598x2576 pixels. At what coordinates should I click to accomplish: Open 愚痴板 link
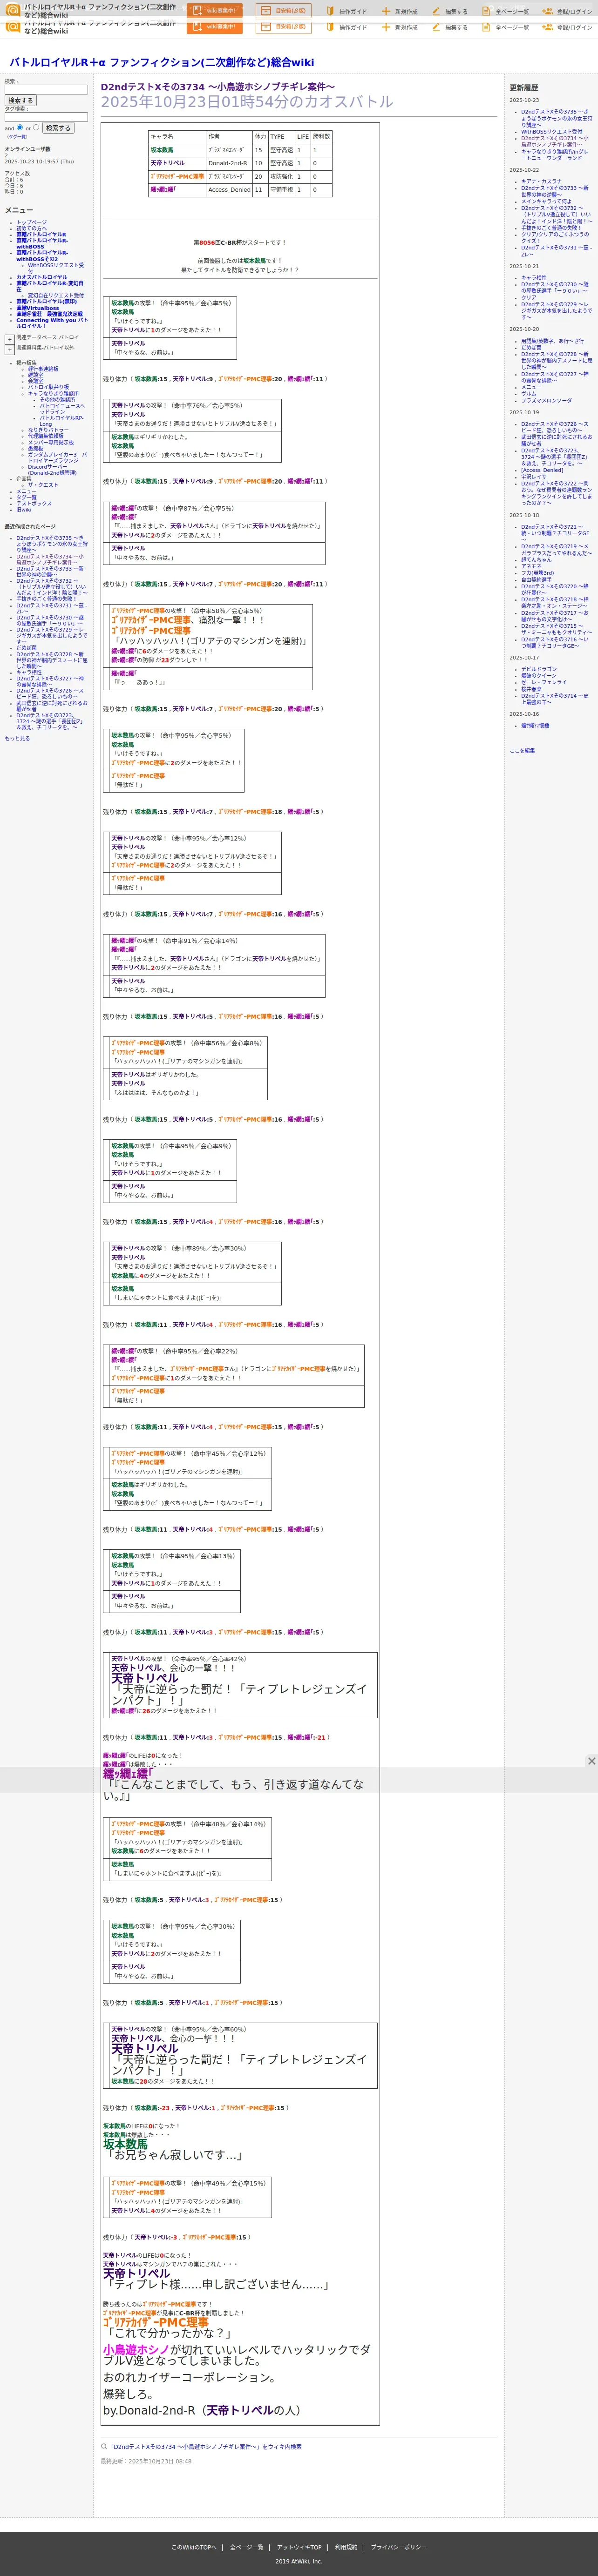35,448
